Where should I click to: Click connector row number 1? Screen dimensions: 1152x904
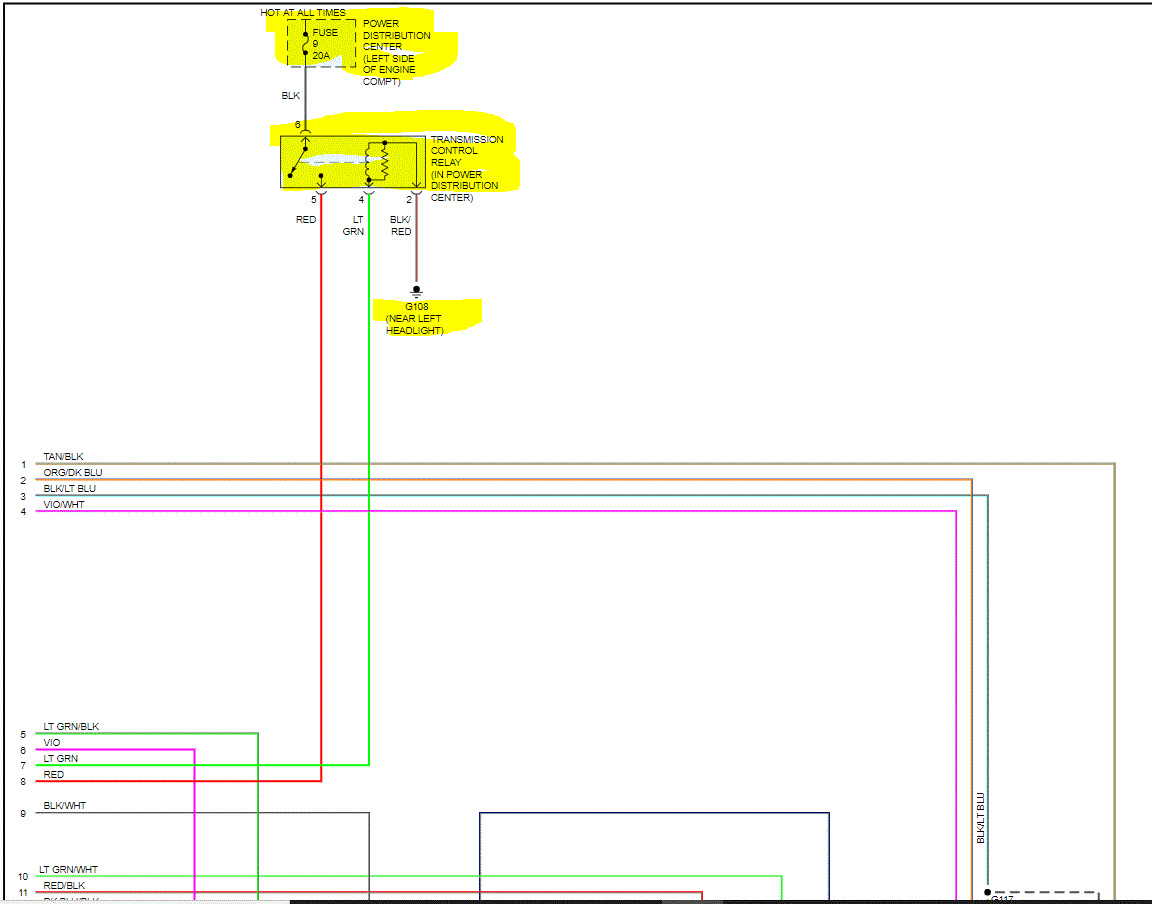[24, 464]
